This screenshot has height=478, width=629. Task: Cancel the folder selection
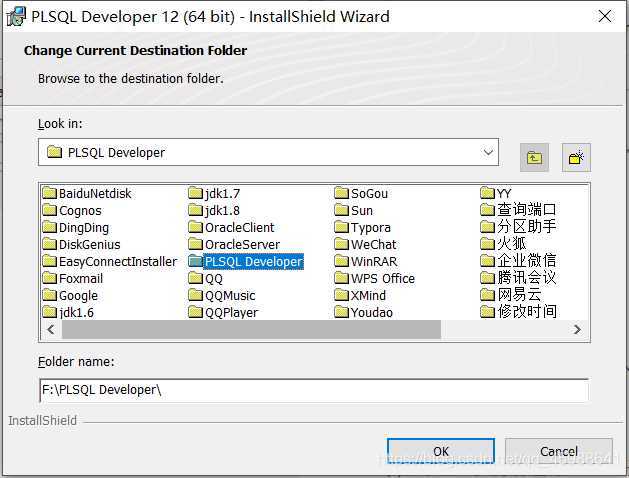(x=558, y=452)
